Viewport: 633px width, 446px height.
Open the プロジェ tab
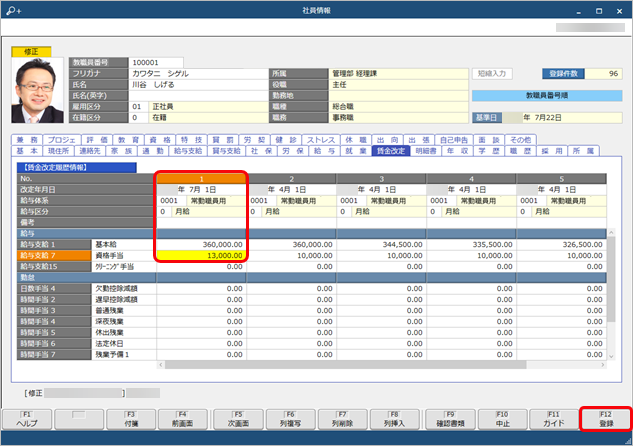click(62, 140)
